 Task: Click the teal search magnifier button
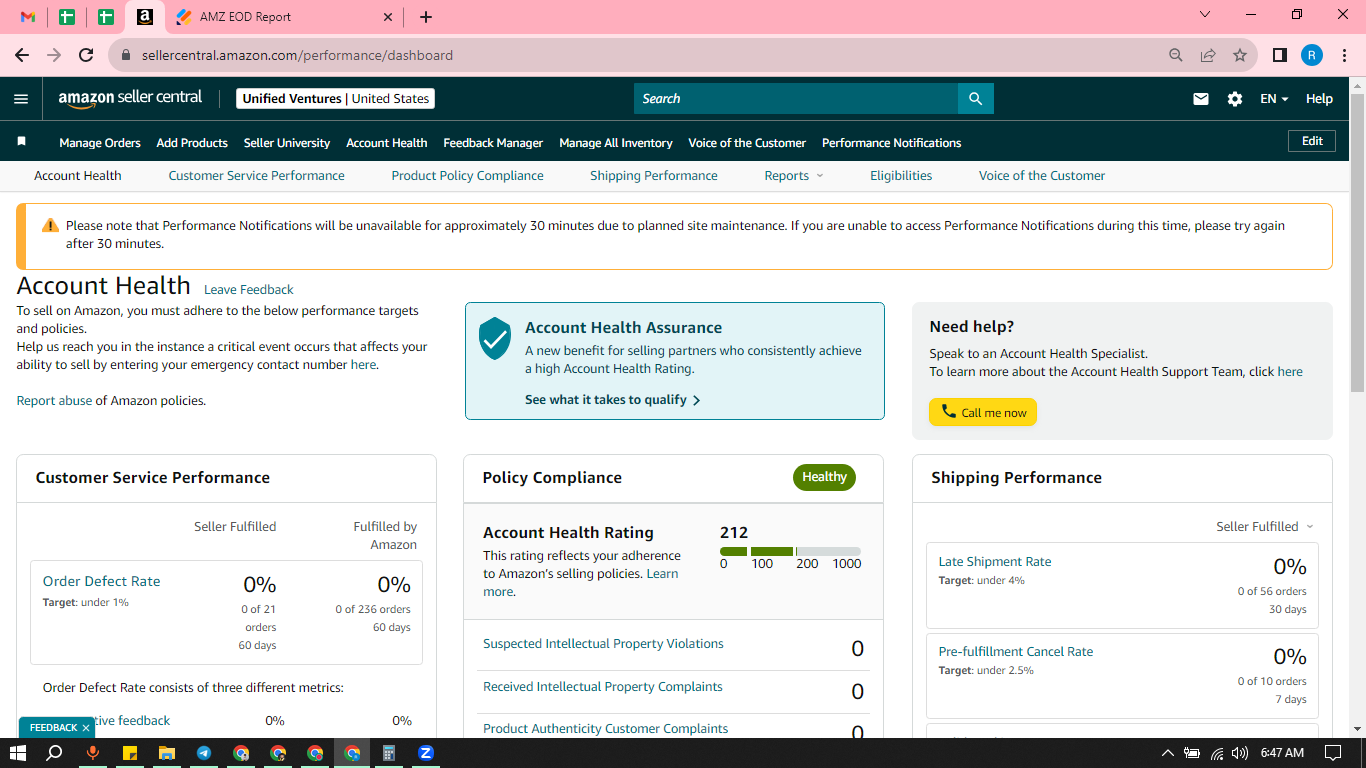(975, 99)
